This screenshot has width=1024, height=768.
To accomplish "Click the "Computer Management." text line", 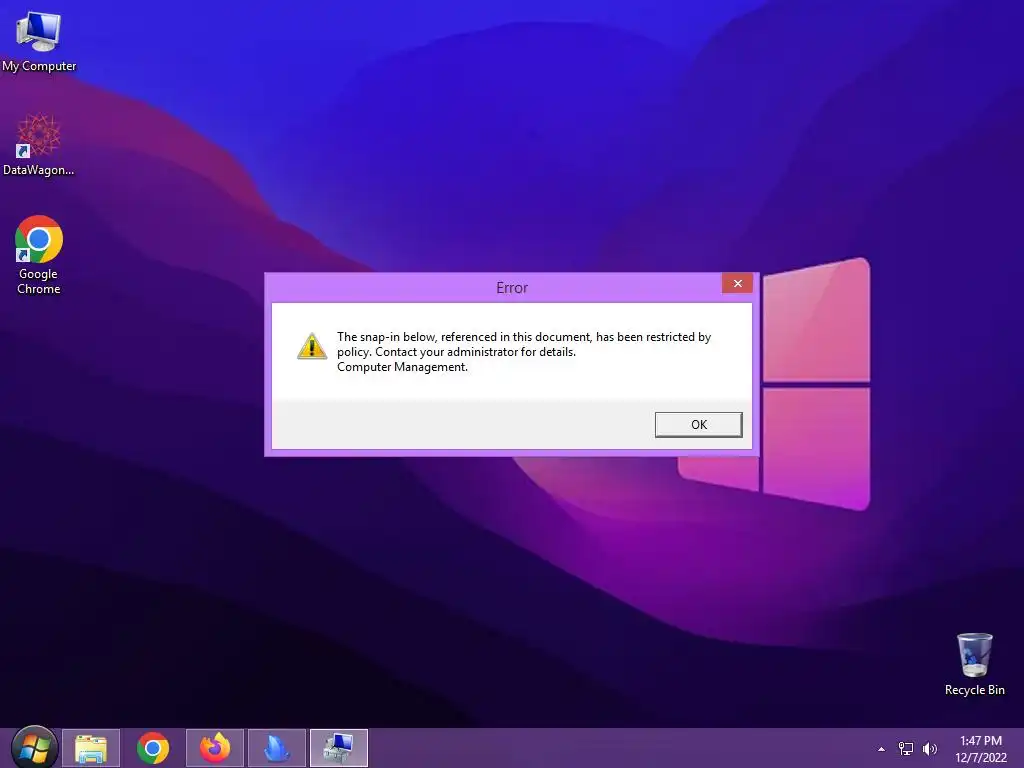I will pyautogui.click(x=402, y=367).
